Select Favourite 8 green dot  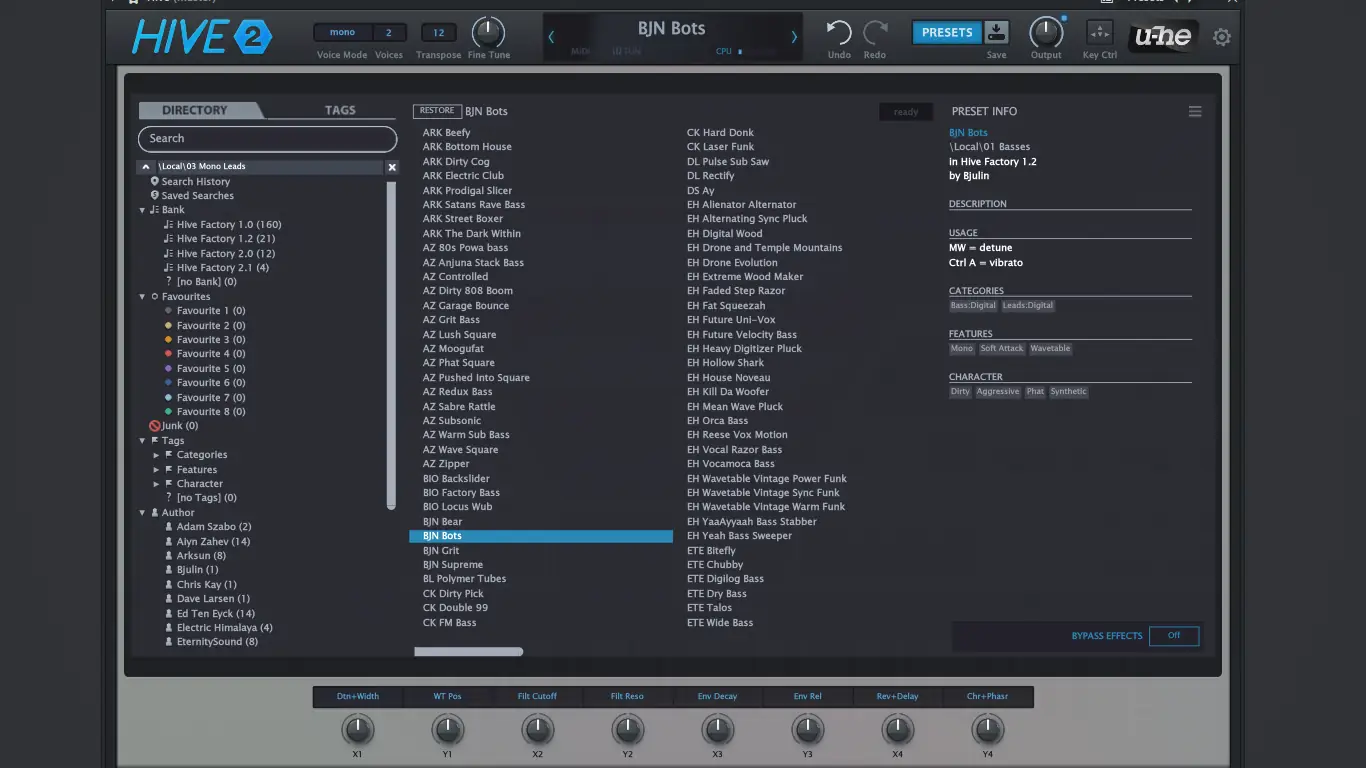(x=168, y=412)
